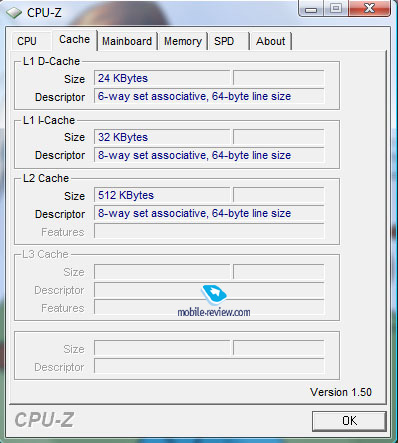The image size is (398, 443).
Task: Click the OK button
Action: (x=349, y=421)
